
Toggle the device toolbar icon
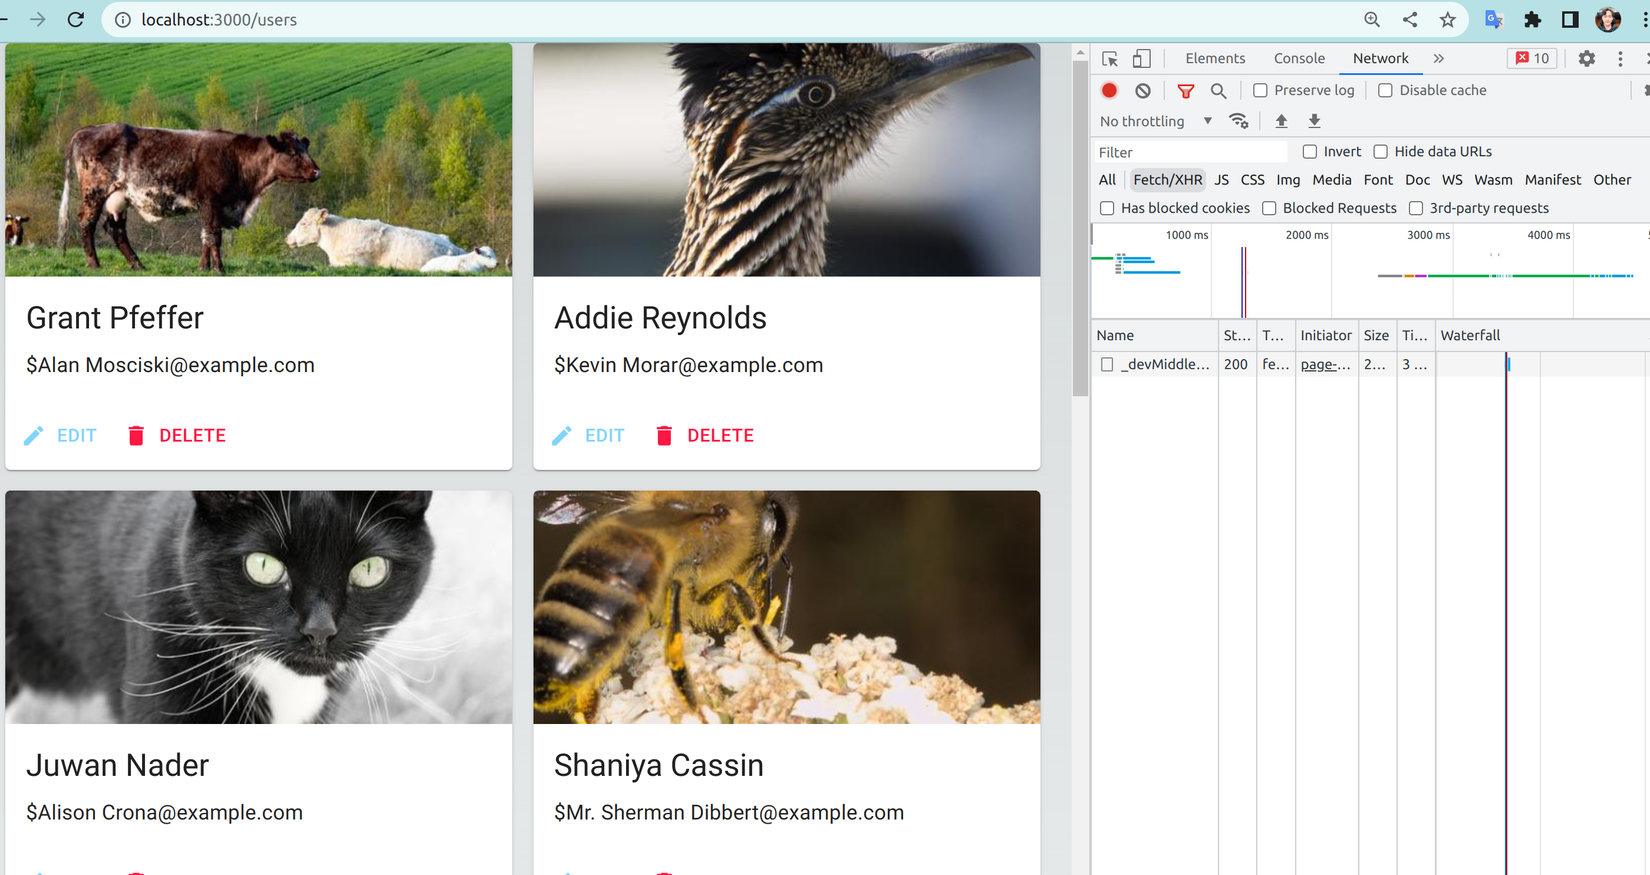1141,58
